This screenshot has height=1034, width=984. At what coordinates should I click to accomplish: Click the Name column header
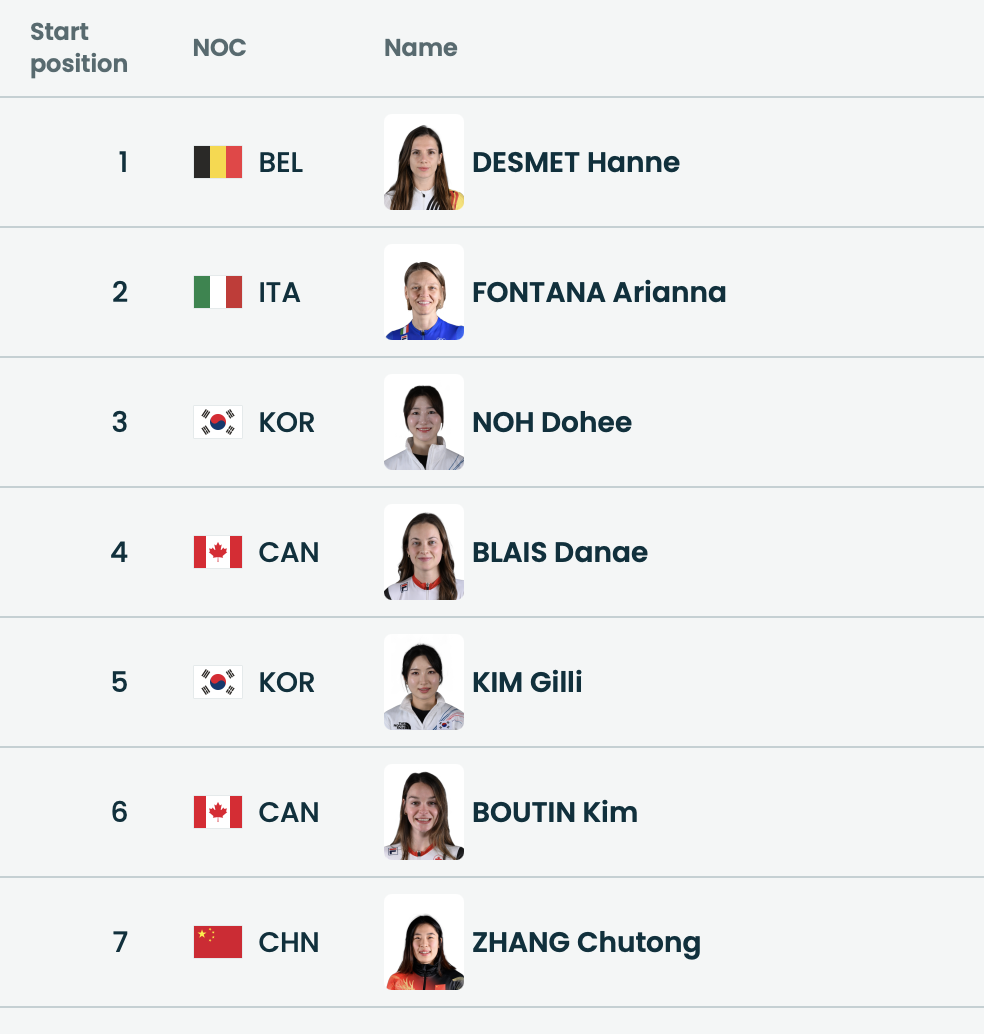(421, 47)
